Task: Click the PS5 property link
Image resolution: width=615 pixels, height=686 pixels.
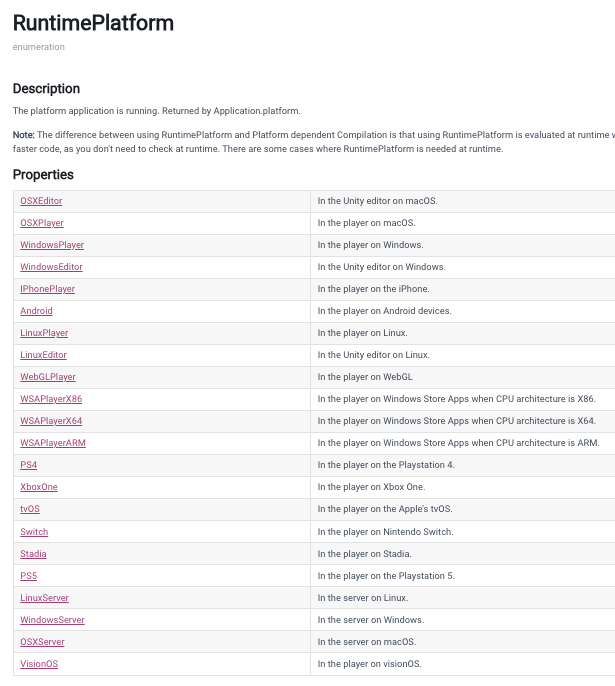Action: [28, 576]
